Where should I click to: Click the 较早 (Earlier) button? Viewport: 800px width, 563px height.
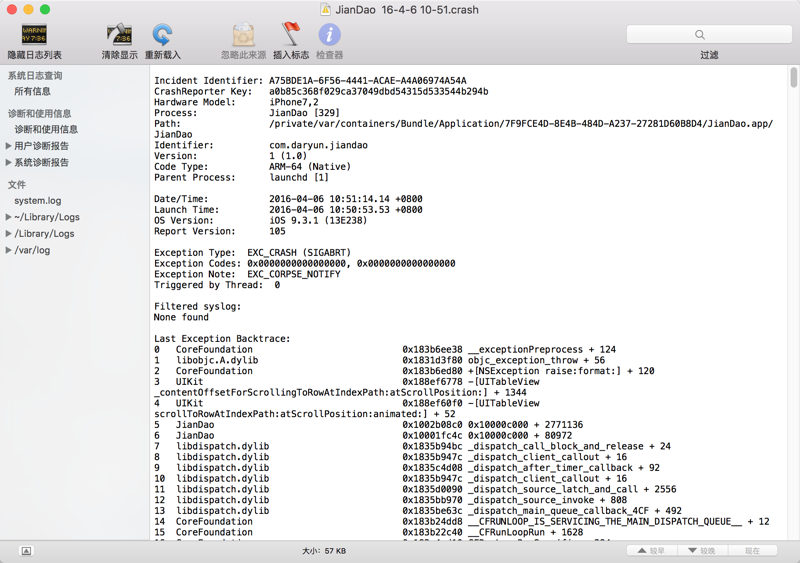(652, 551)
